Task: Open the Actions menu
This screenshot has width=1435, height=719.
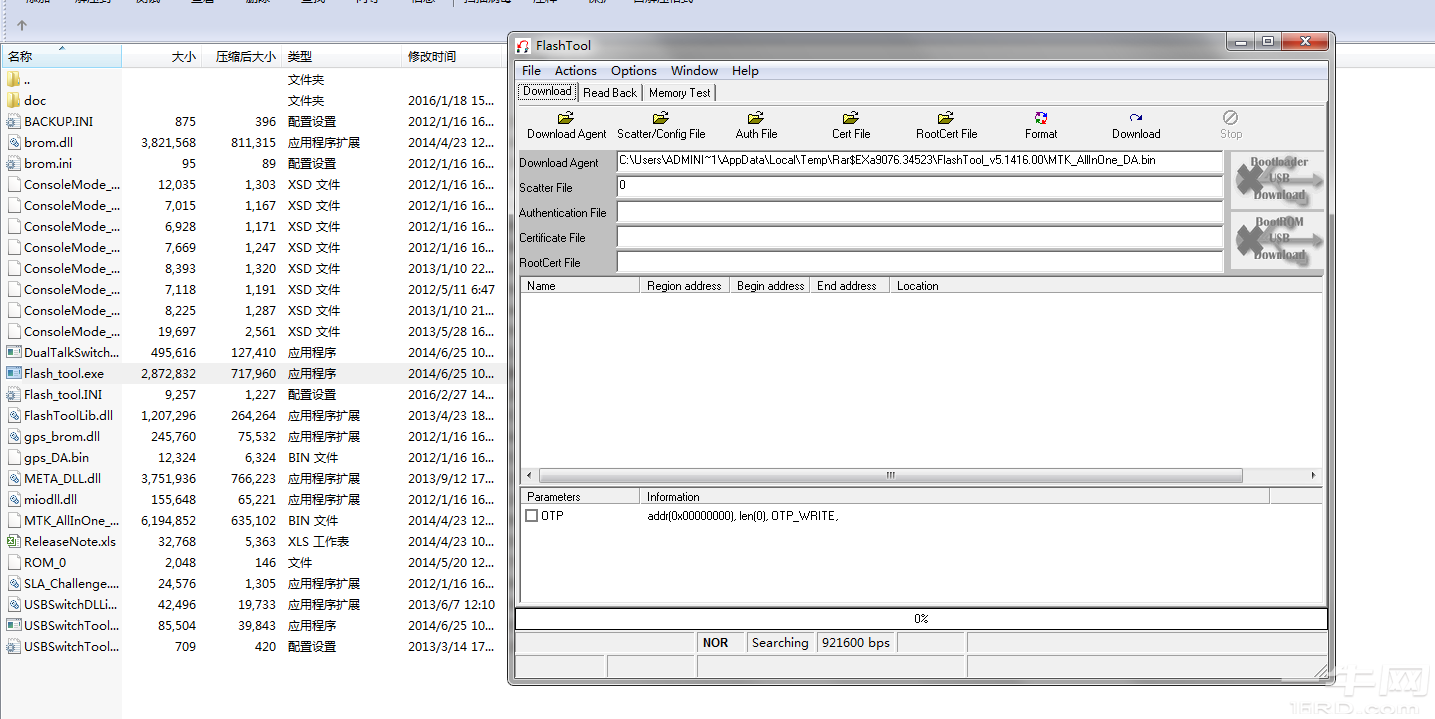Action: tap(575, 71)
